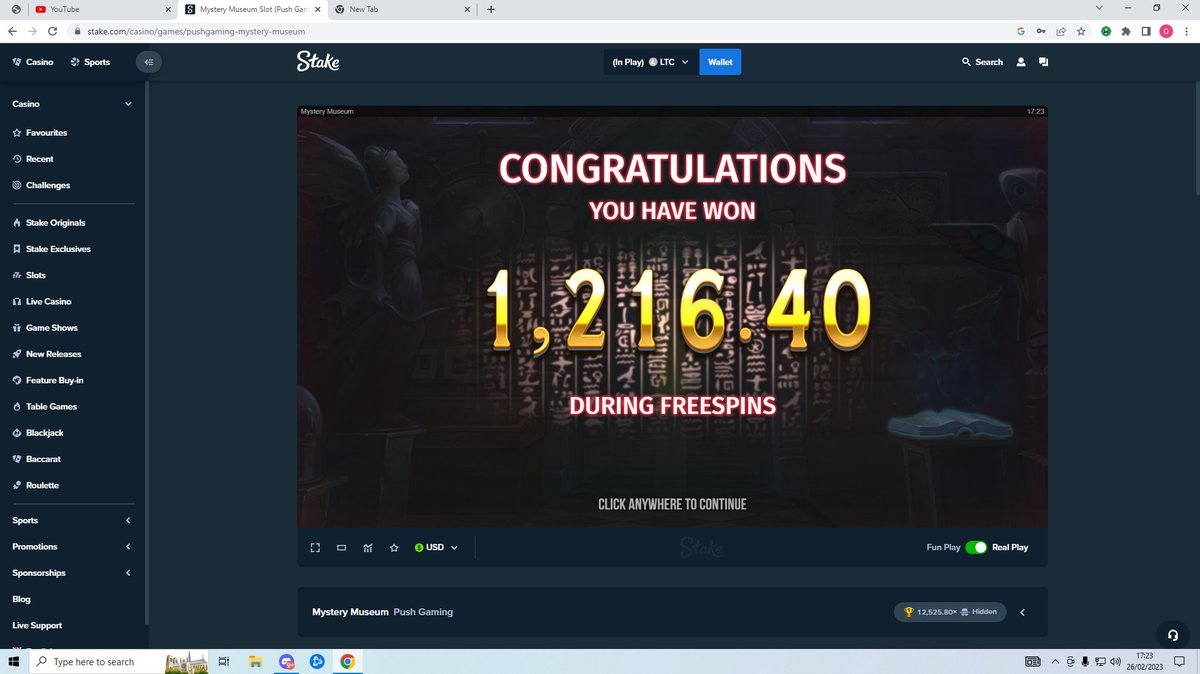This screenshot has height=674, width=1200.
Task: Open the user account profile icon
Action: tap(1021, 62)
